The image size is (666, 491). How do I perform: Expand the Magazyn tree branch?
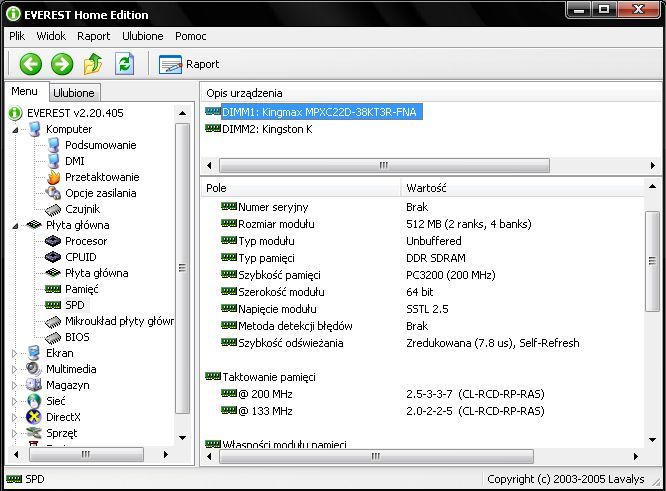pos(14,385)
